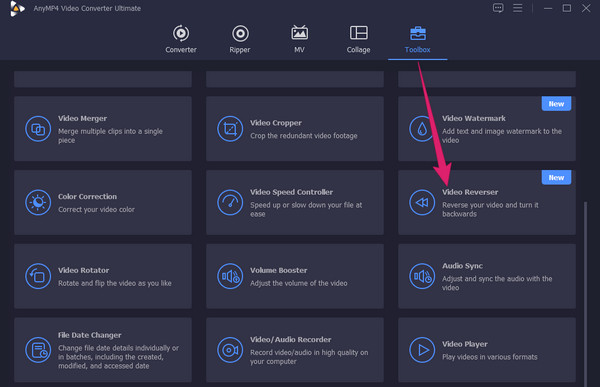Screen dimensions: 600x387
Task: Open the hamburger menu in title bar
Action: pos(517,8)
